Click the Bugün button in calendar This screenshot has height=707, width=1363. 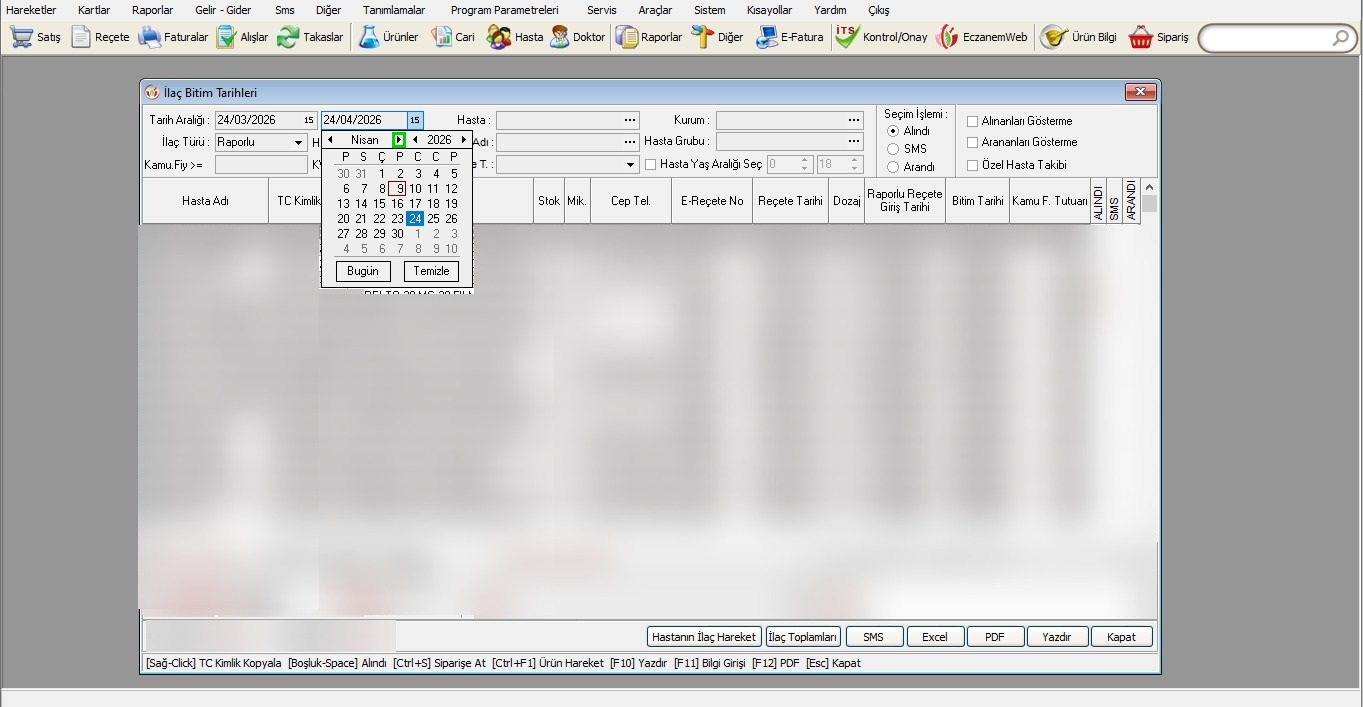point(363,271)
